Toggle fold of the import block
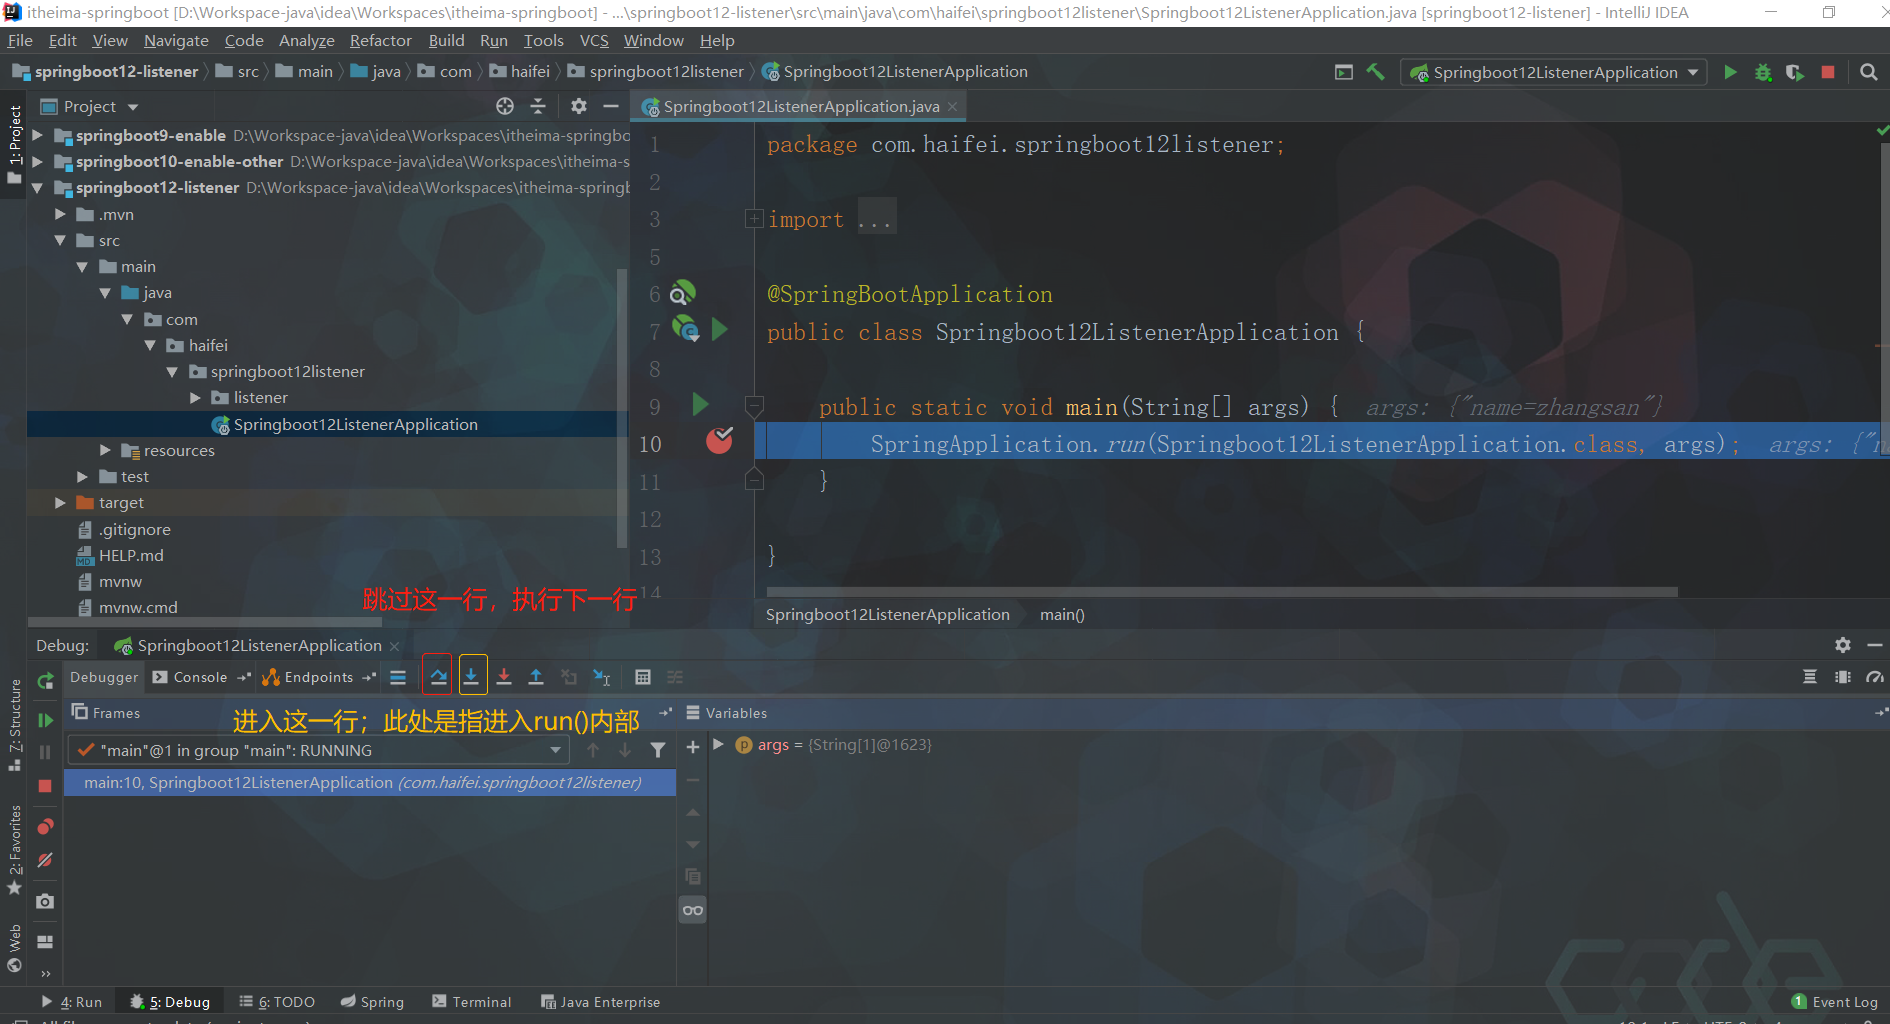This screenshot has width=1890, height=1024. pos(754,219)
